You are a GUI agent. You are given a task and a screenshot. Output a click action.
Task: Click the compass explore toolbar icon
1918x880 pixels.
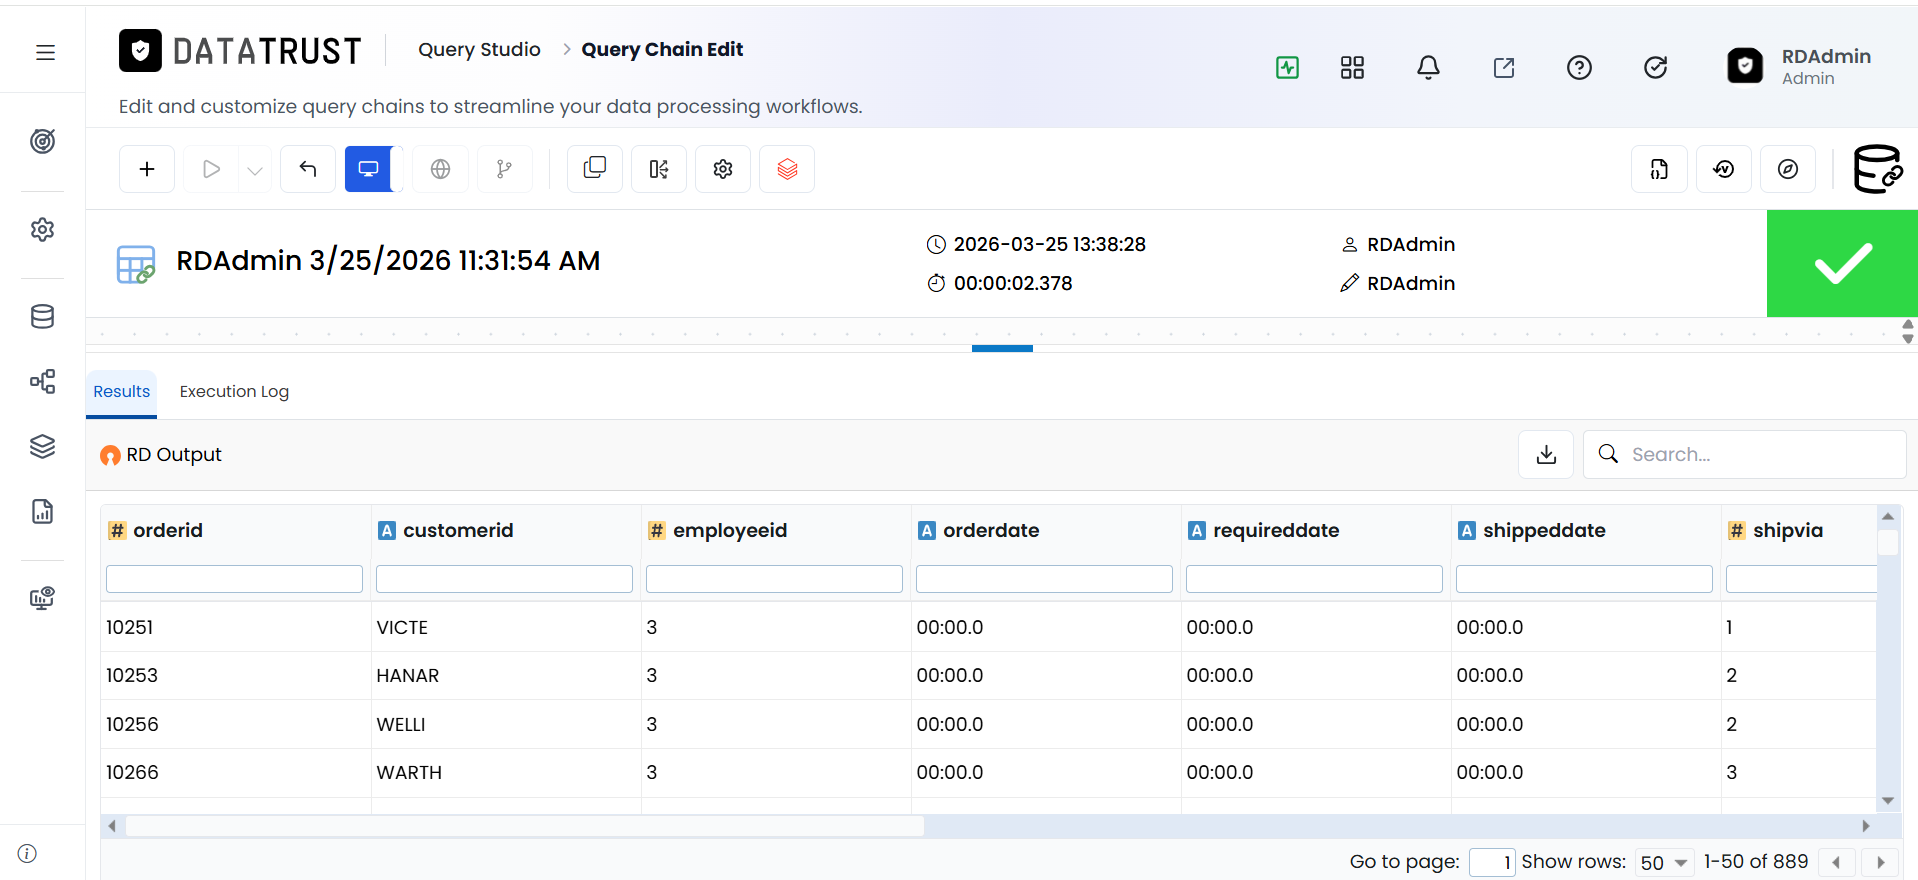(x=1788, y=169)
